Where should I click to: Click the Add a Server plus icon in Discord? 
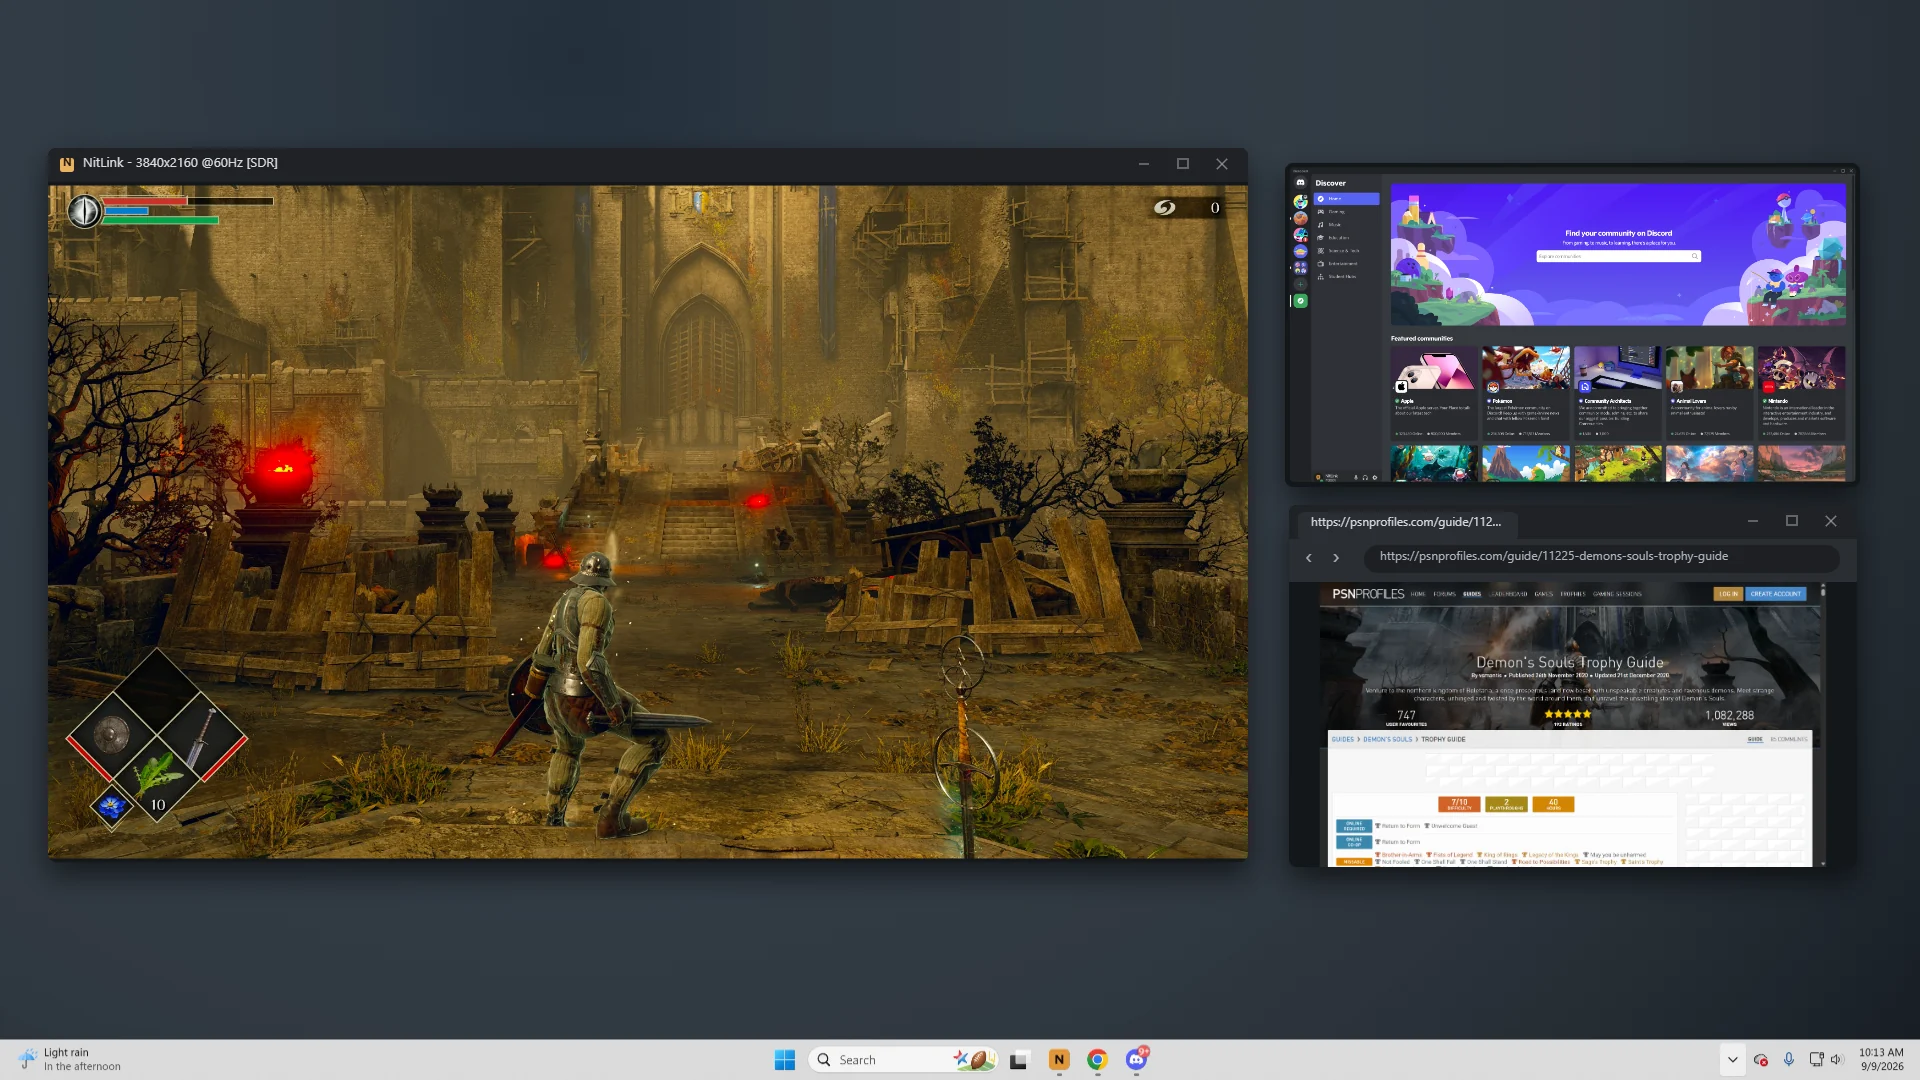pos(1300,284)
